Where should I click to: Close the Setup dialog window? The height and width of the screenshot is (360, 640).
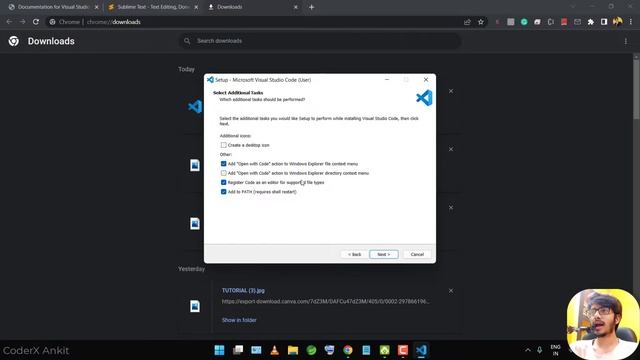point(426,80)
